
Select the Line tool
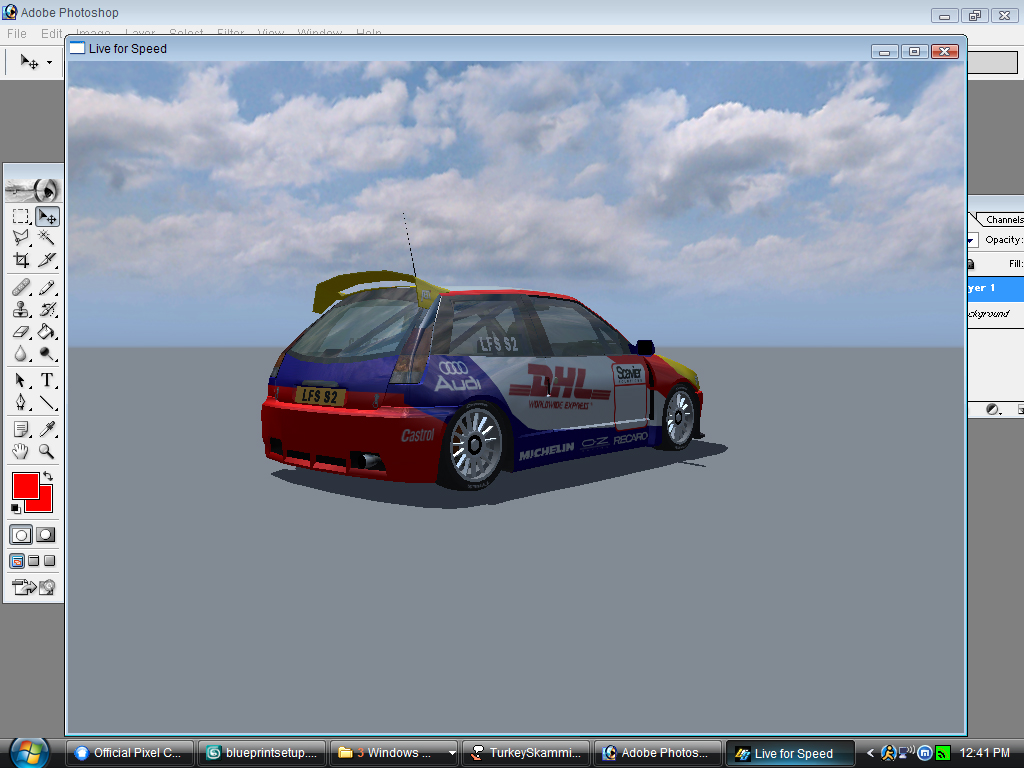tap(46, 402)
